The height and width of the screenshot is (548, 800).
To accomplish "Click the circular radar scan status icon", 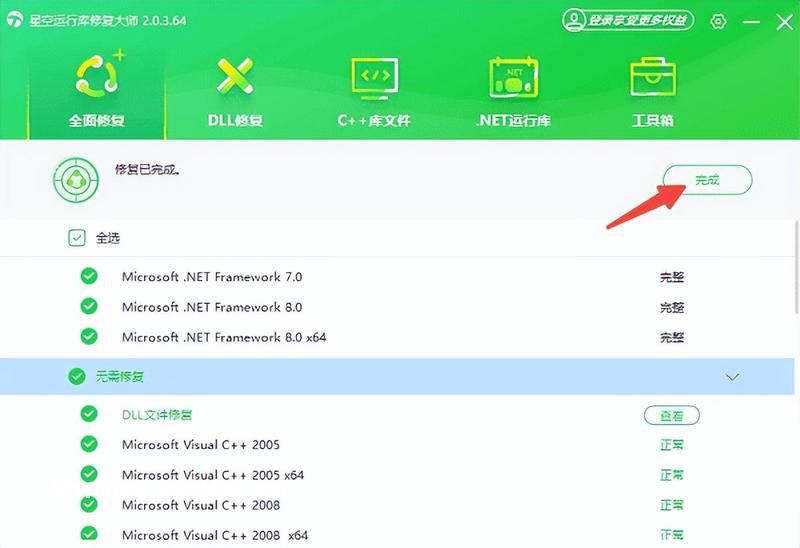I will pyautogui.click(x=76, y=180).
